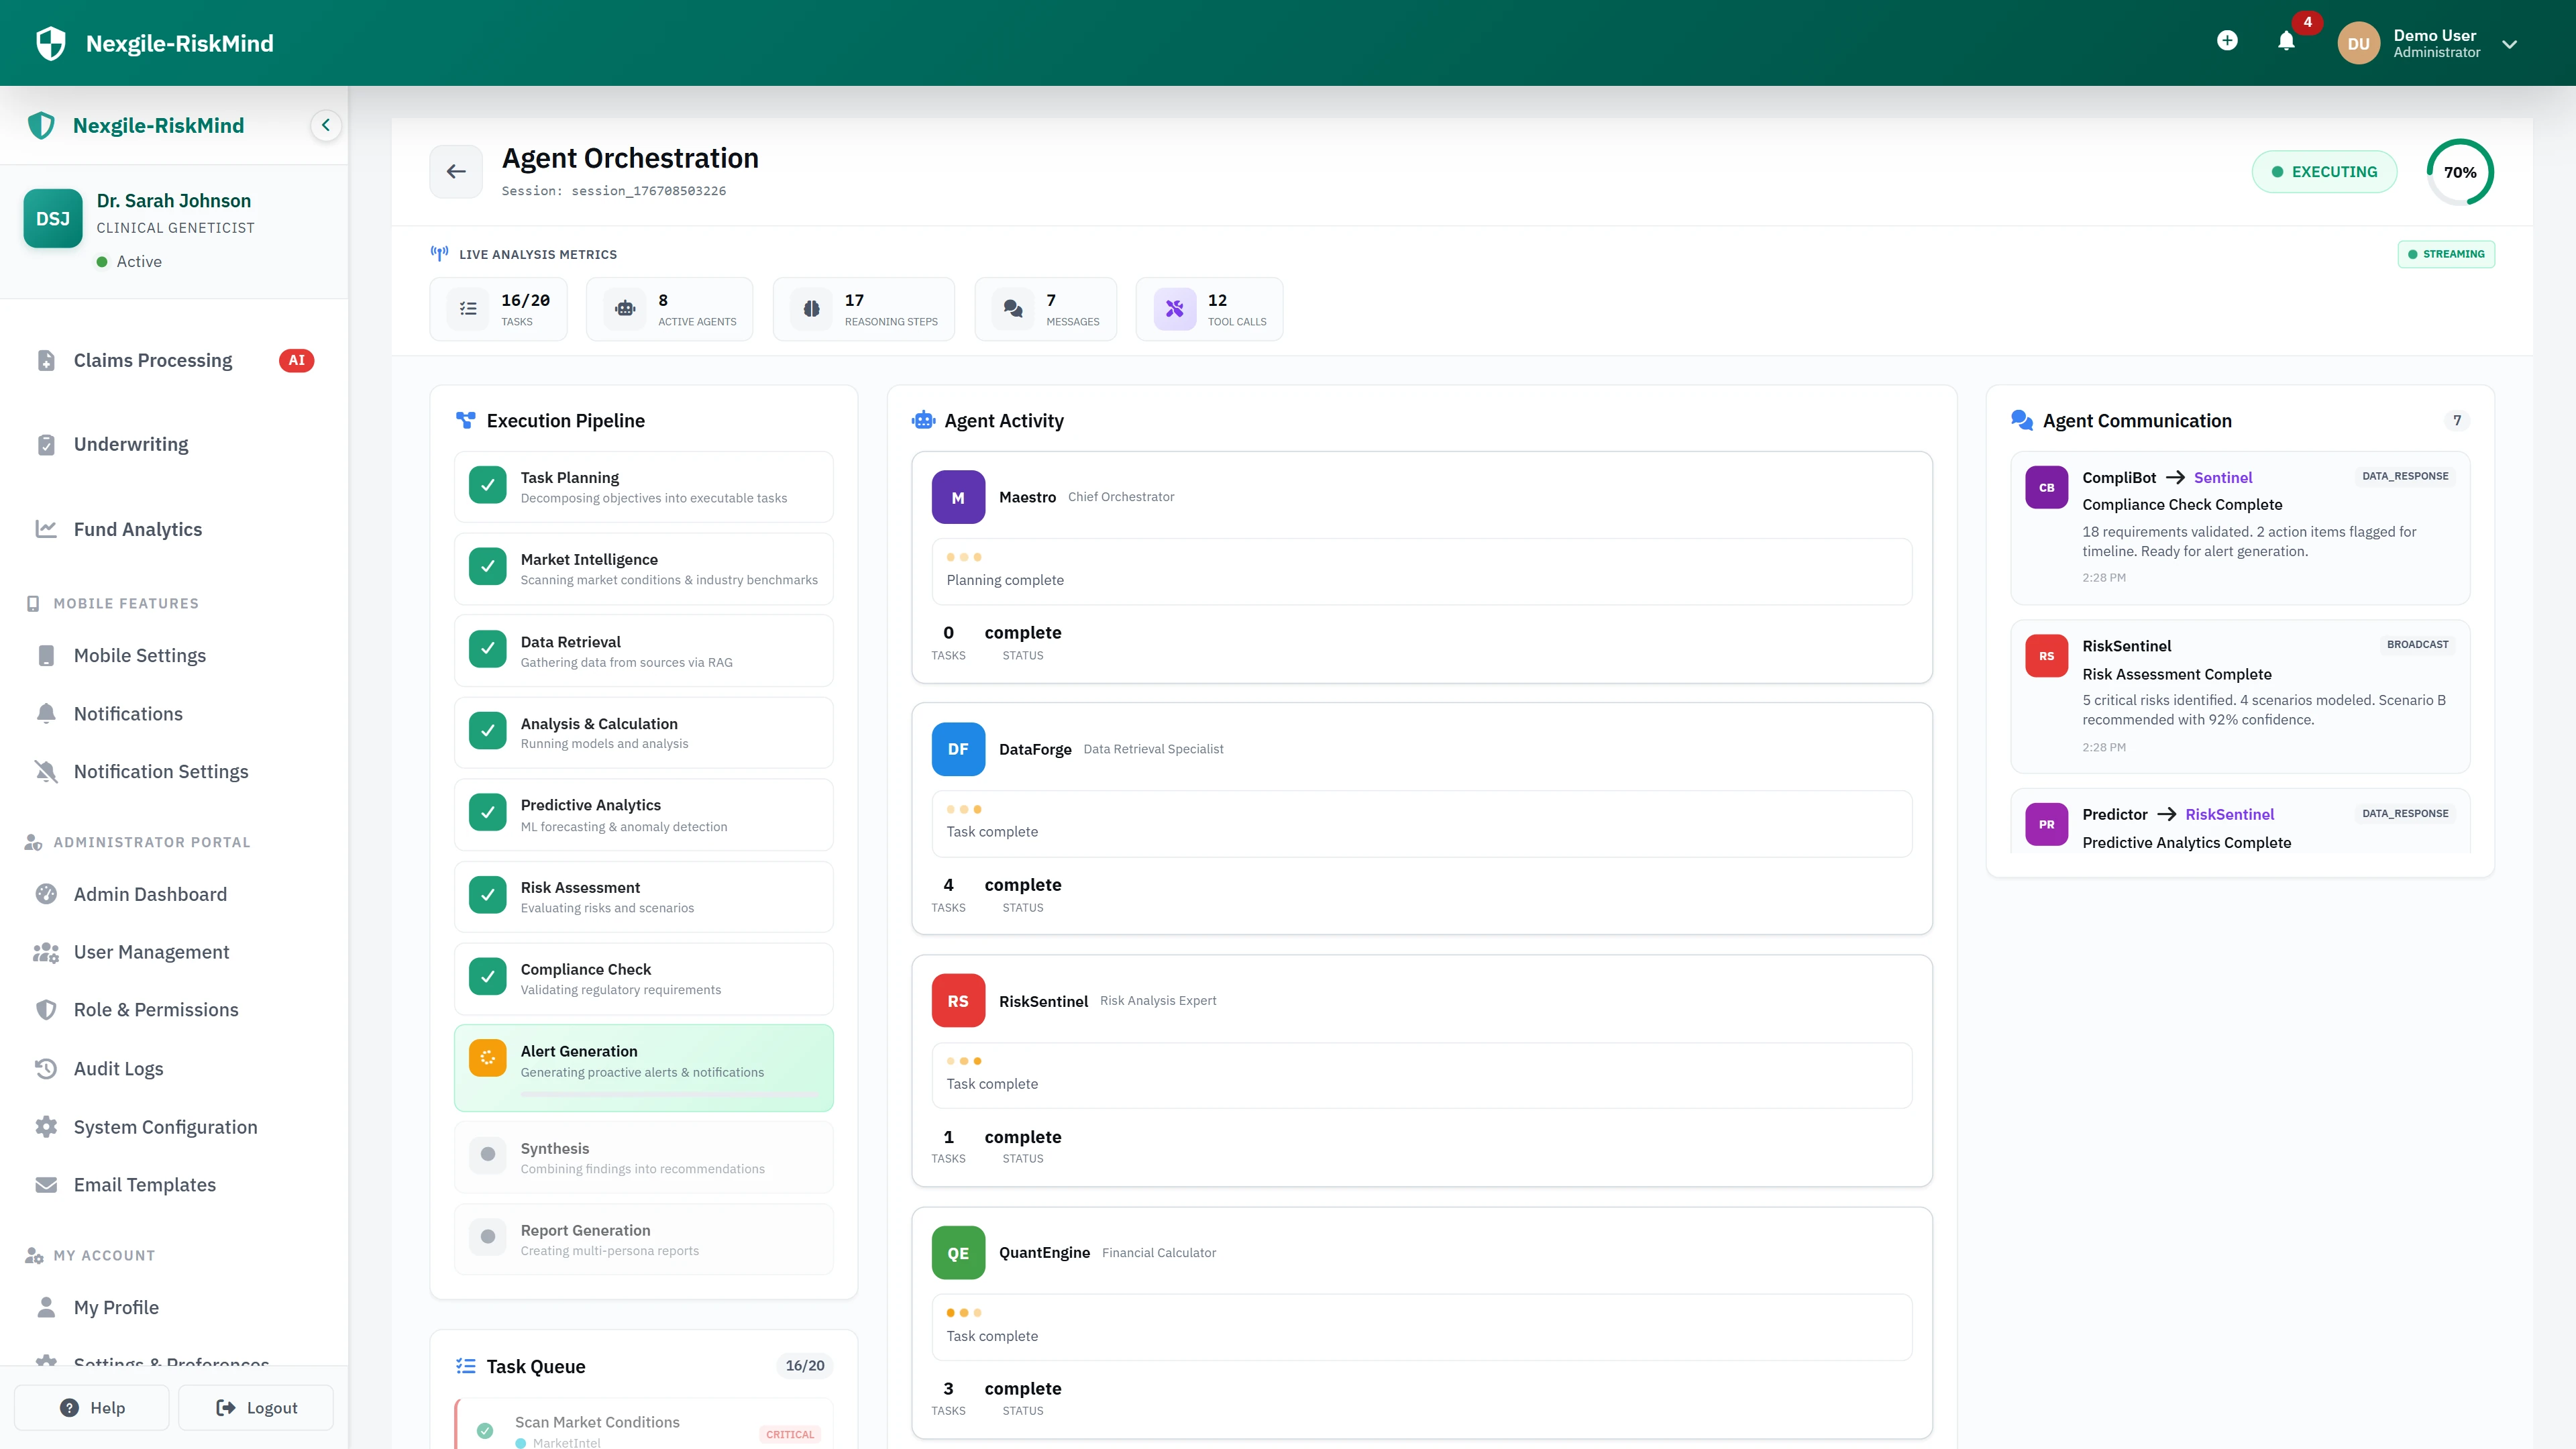Viewport: 2576px width, 1449px height.
Task: Click the back arrow beside Agent Orchestration
Action: point(456,172)
